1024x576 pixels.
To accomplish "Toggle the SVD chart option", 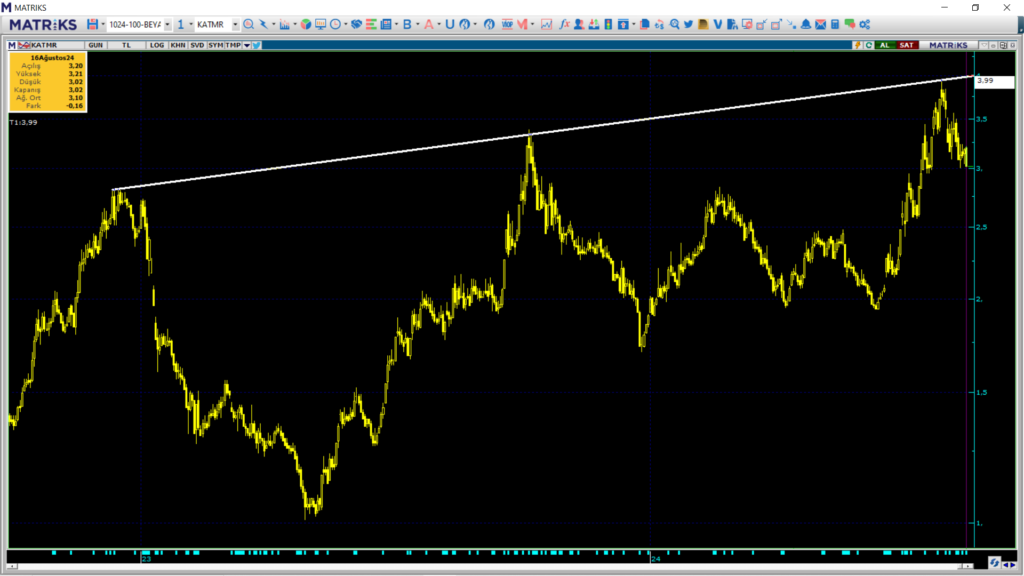I will [196, 45].
